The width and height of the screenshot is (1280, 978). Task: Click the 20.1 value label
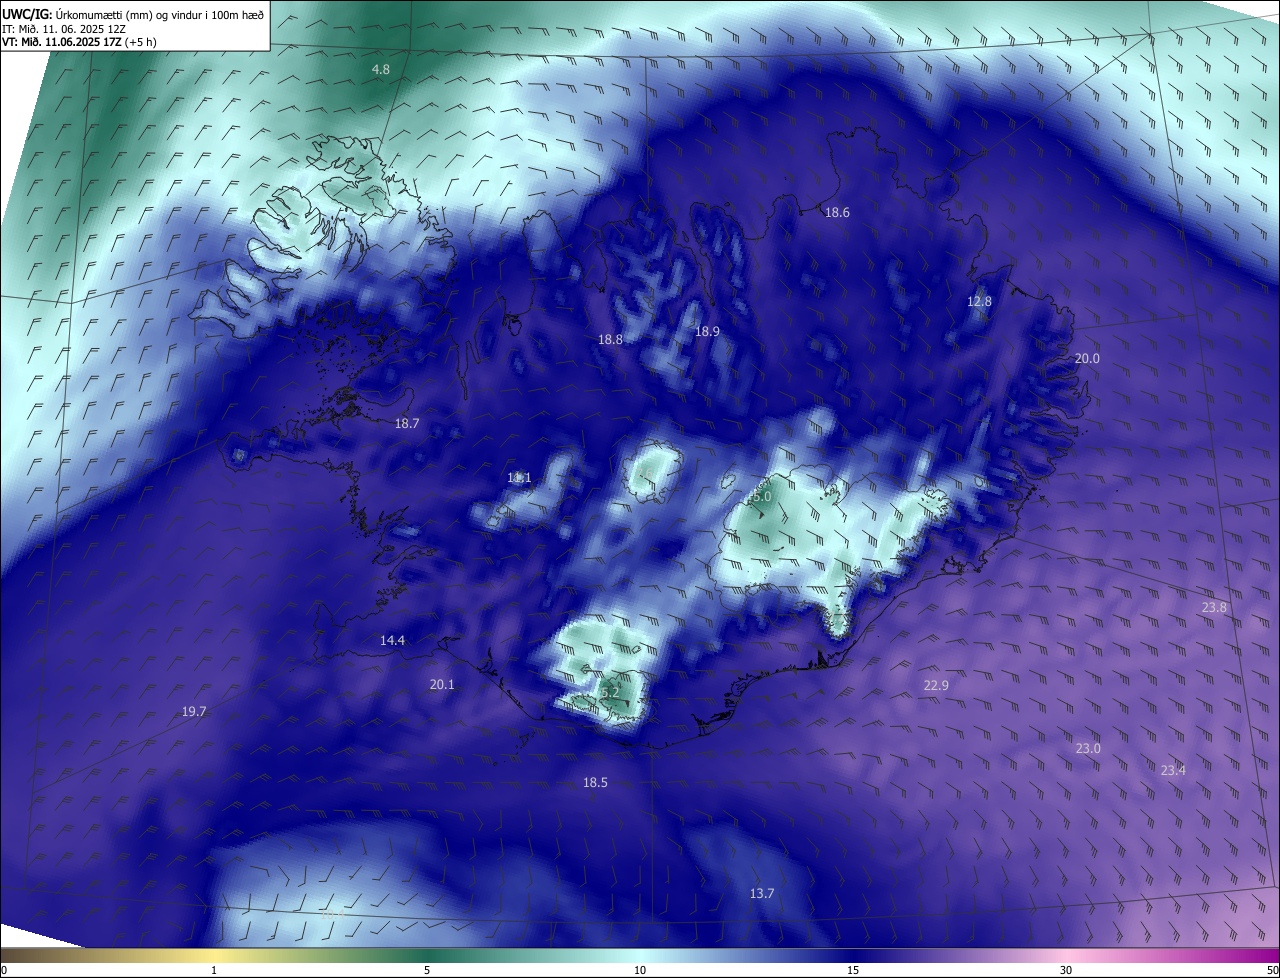442,685
